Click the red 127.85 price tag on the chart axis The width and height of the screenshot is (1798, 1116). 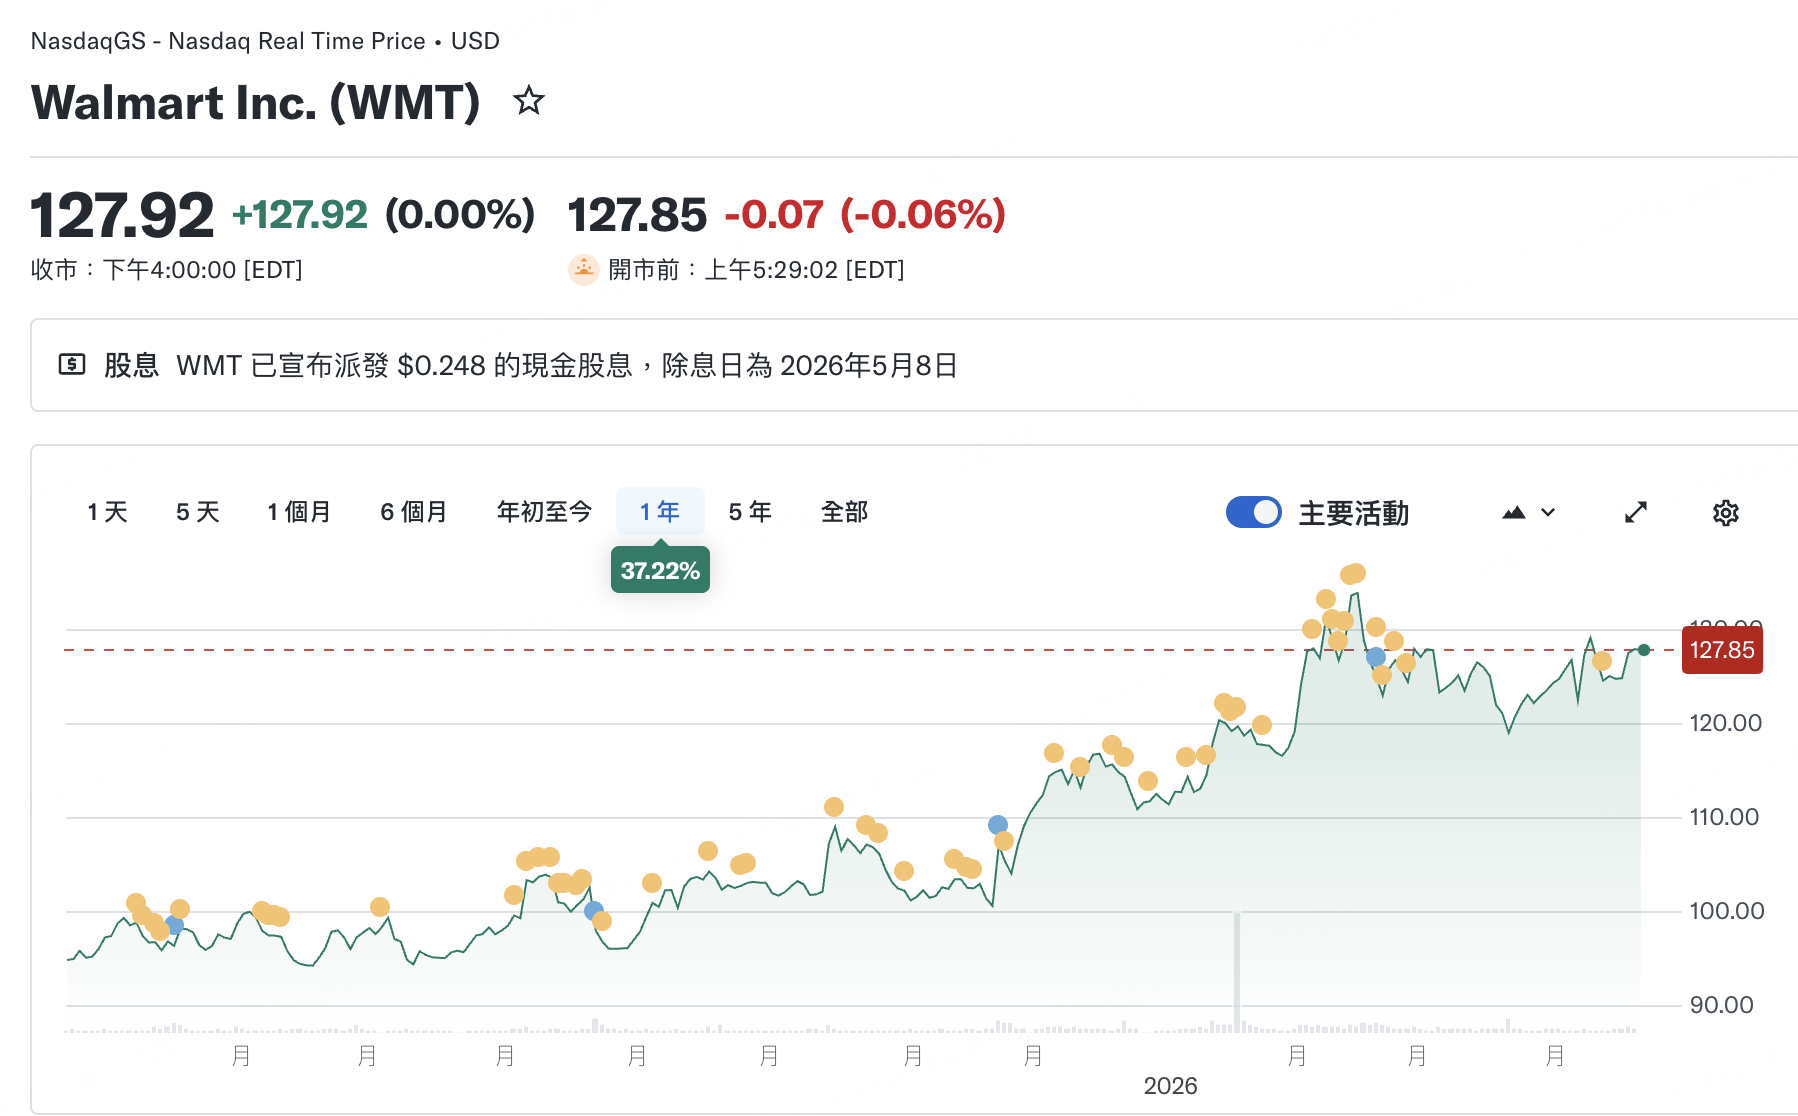coord(1722,650)
